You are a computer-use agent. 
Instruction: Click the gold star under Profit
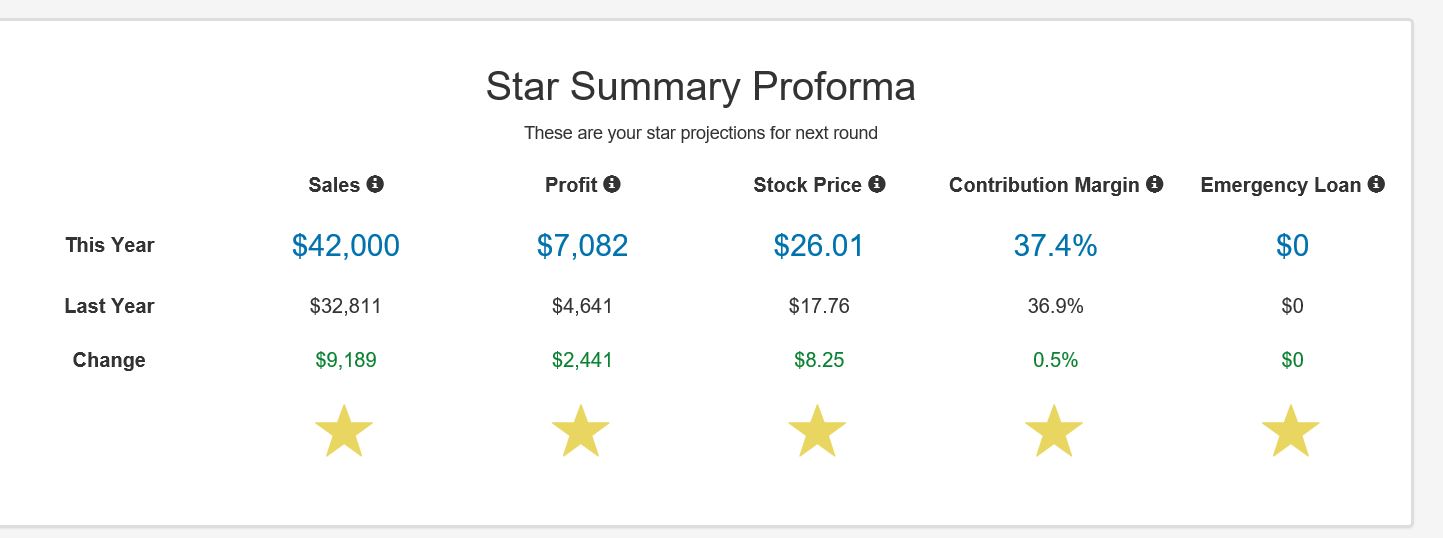(x=581, y=431)
